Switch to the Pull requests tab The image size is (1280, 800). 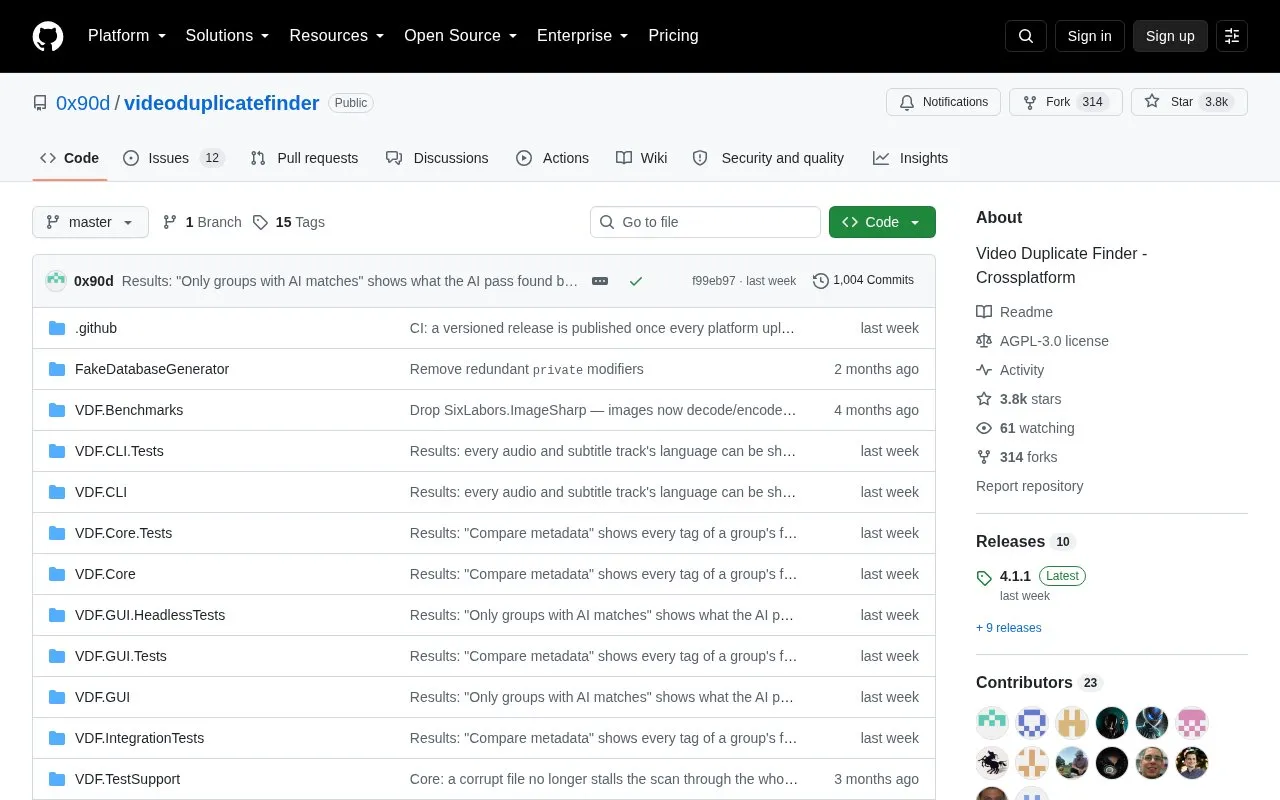point(304,158)
